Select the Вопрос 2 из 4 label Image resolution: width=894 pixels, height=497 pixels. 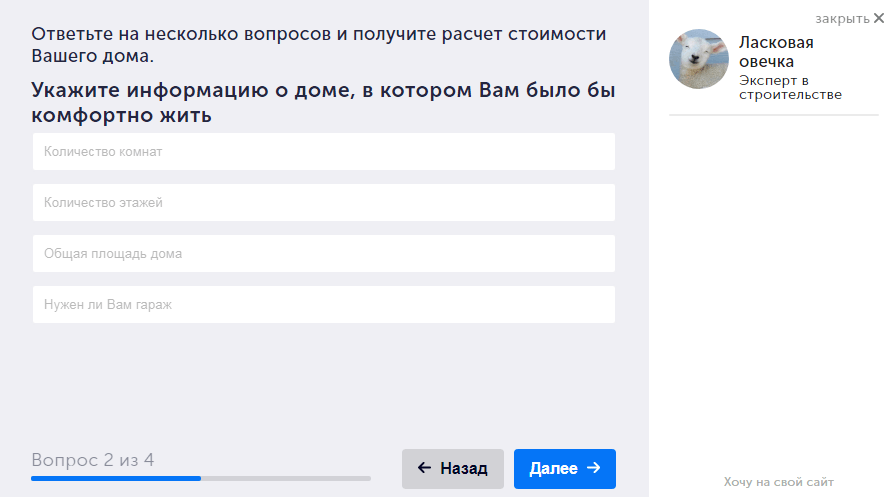coord(92,459)
